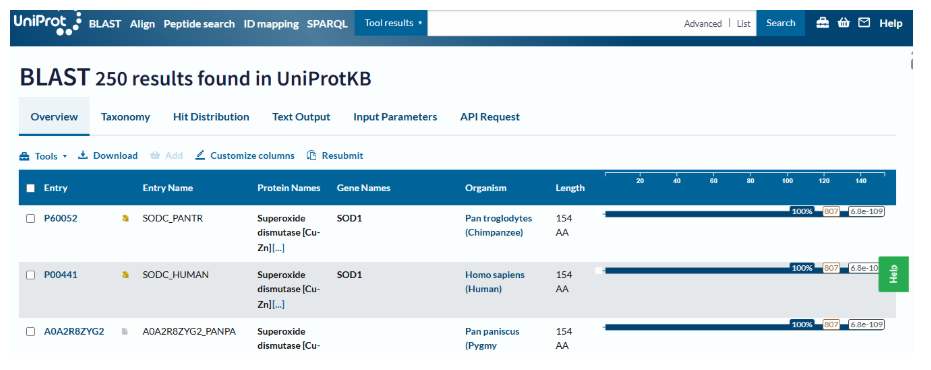Screen dimensions: 931x370
Task: Click the Gene Names column header
Action: tap(363, 188)
